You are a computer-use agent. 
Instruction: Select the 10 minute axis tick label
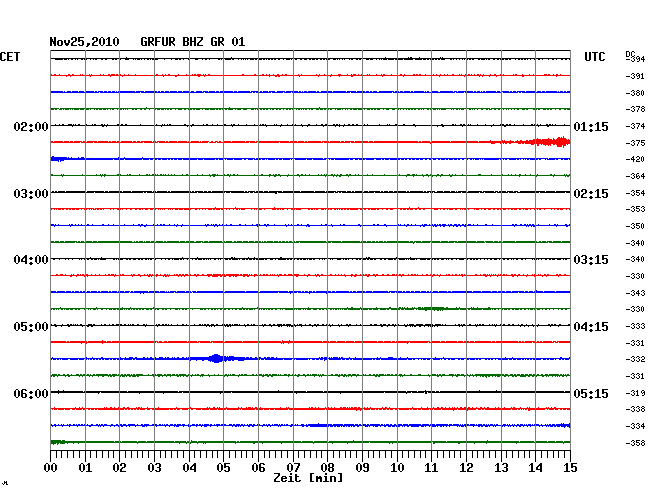(397, 468)
